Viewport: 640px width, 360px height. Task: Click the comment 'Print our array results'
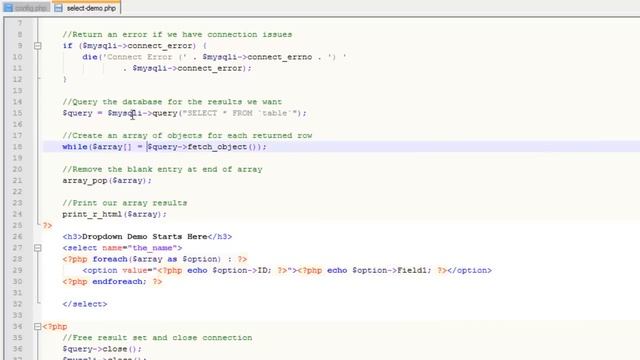coord(125,203)
